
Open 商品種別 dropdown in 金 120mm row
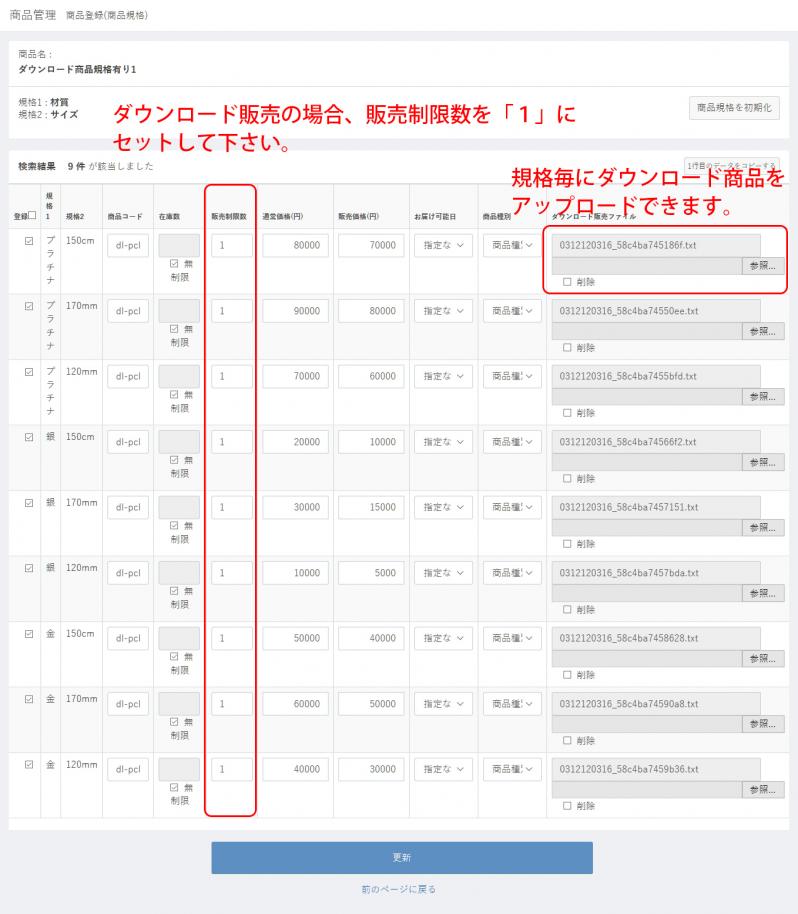pos(511,769)
